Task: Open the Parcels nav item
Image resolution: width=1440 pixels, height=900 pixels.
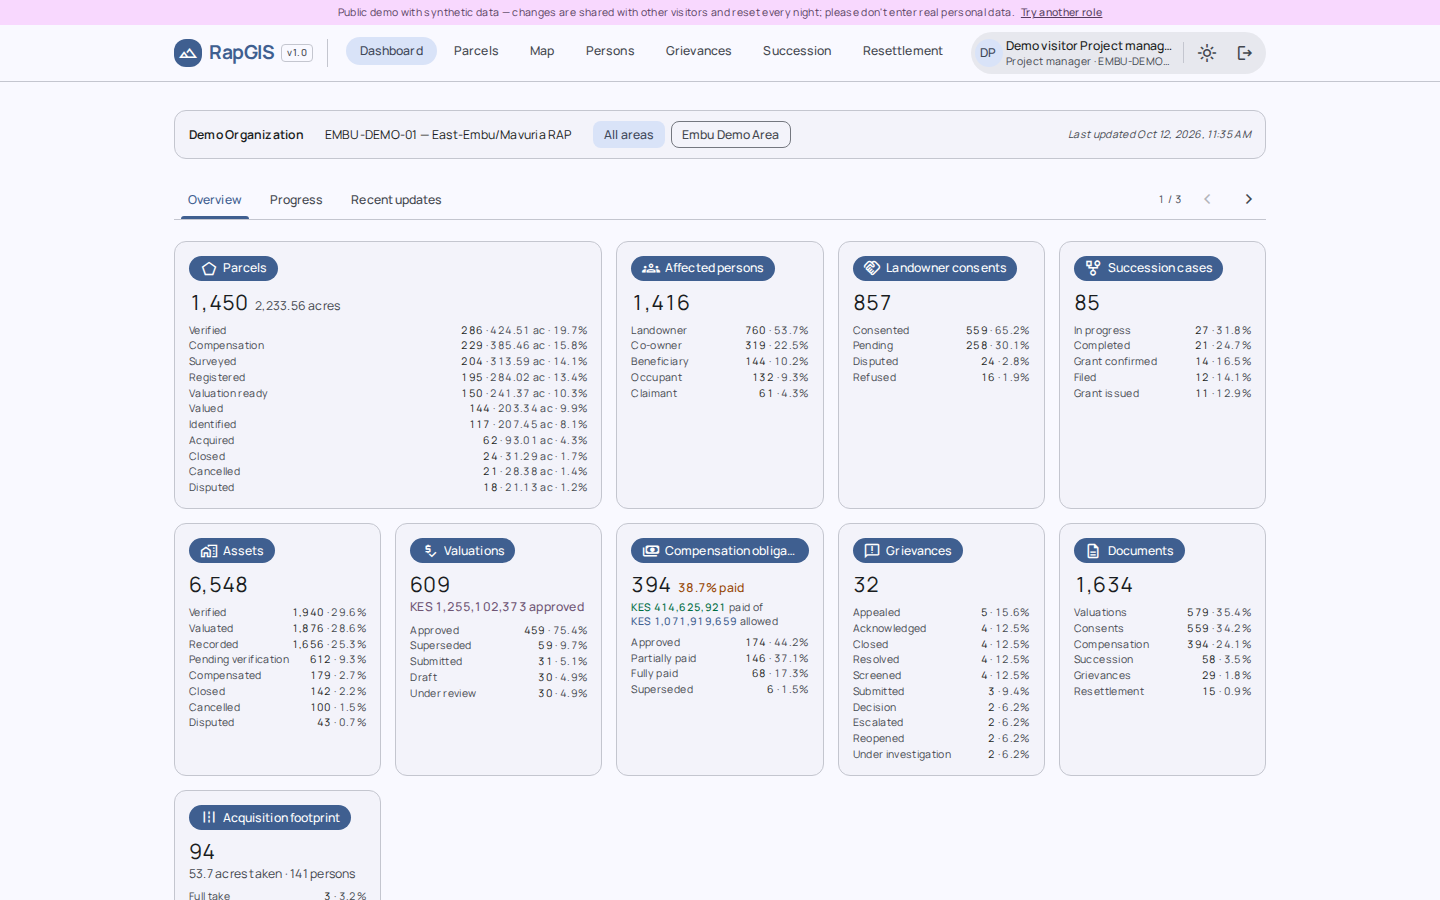Action: pos(476,51)
